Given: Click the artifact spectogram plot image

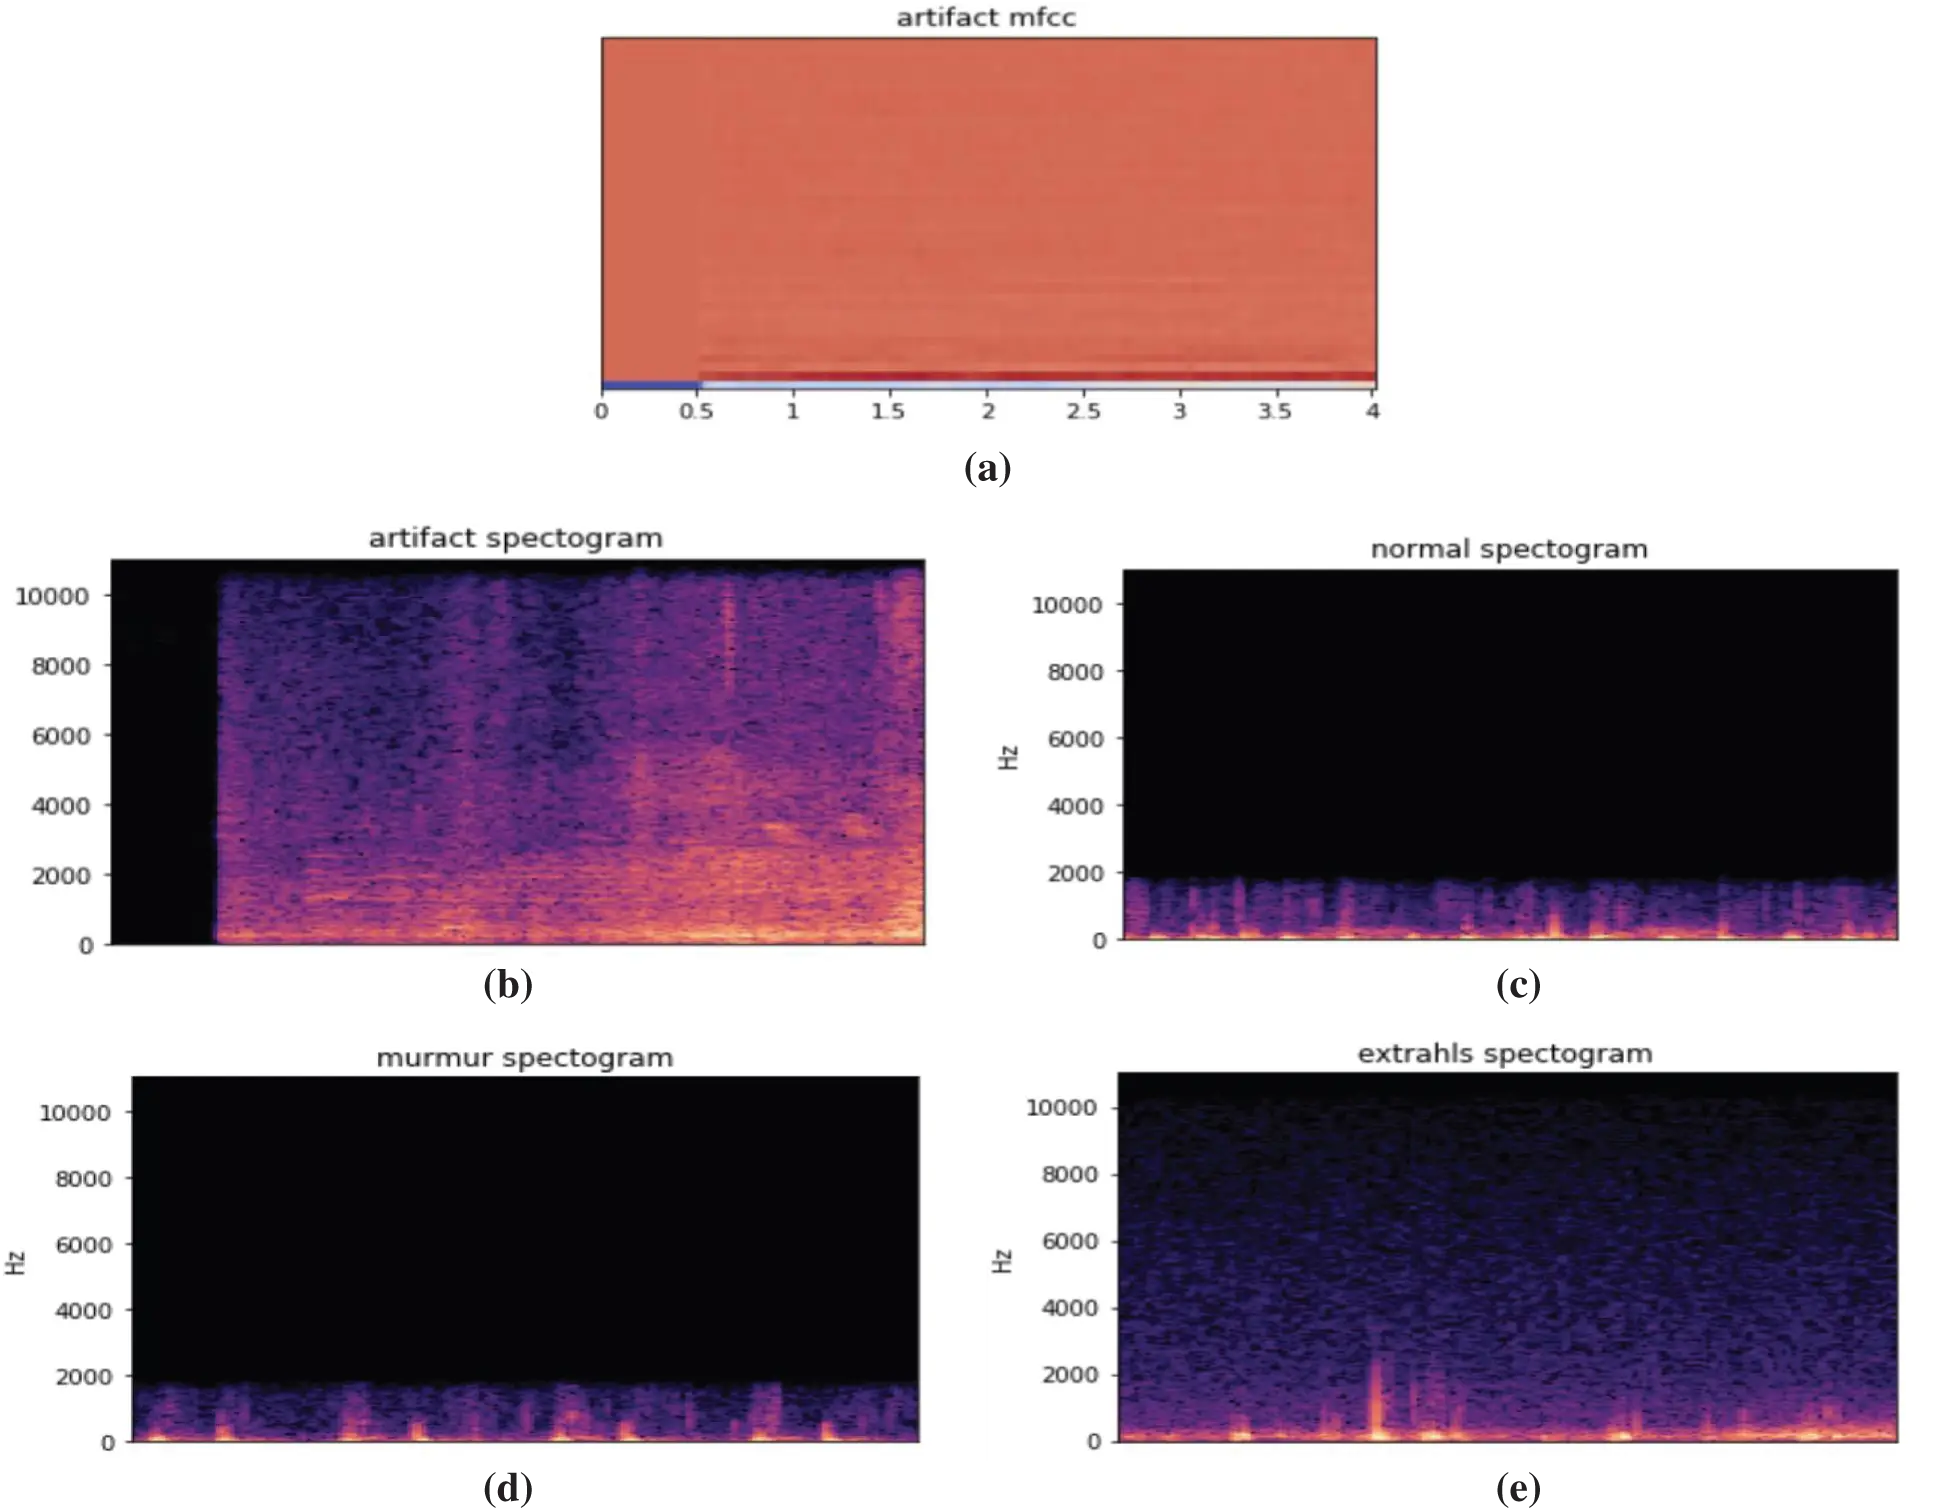Looking at the screenshot, I should click(x=518, y=752).
